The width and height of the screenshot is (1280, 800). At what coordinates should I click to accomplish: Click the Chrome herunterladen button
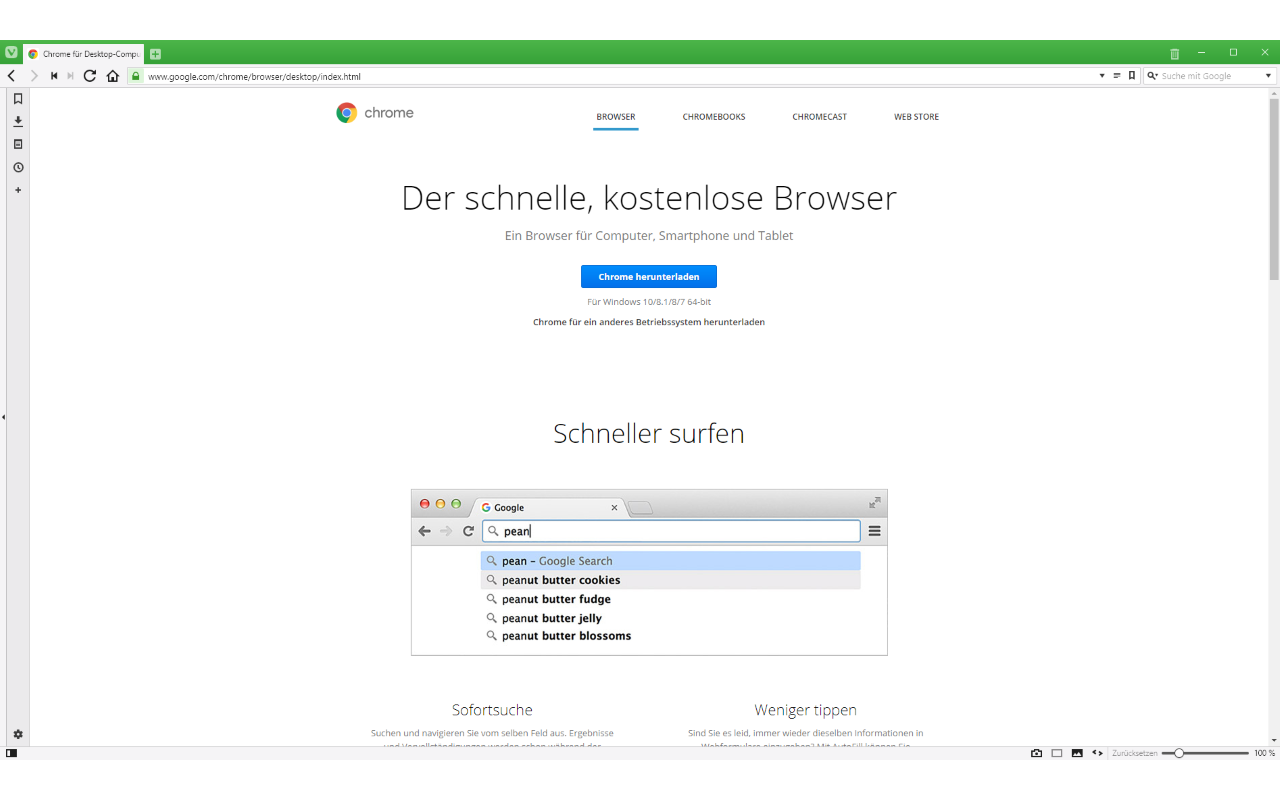click(649, 276)
